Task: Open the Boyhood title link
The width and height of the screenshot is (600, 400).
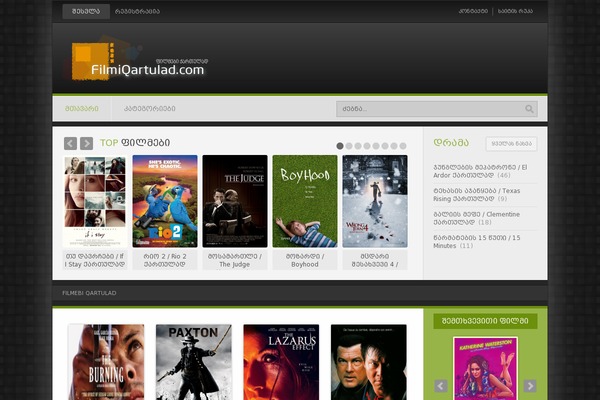Action: point(305,260)
